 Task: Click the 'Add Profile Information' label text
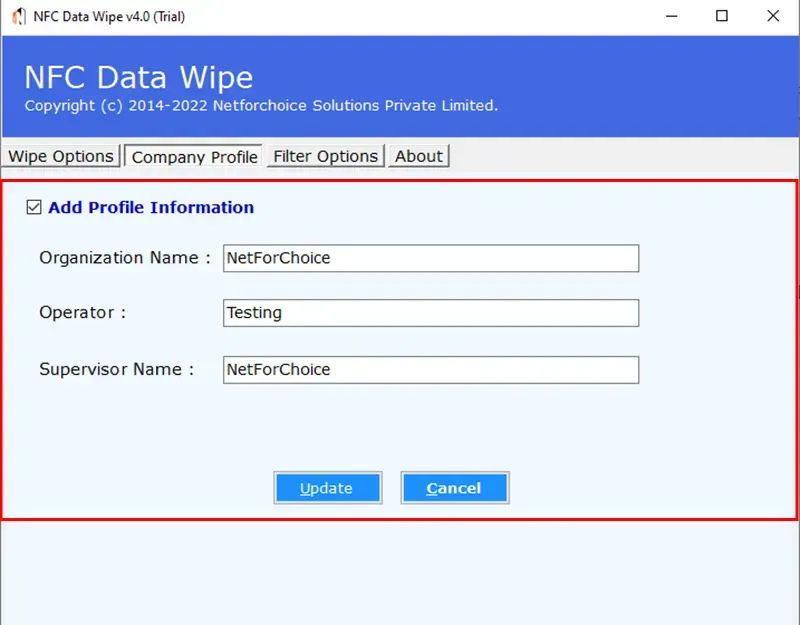click(x=151, y=208)
